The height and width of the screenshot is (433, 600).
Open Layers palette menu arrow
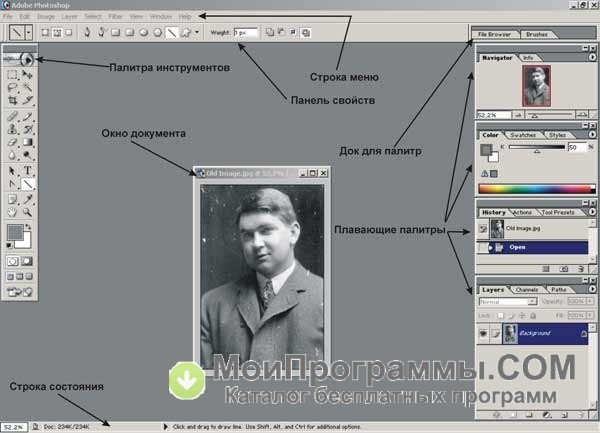(592, 289)
